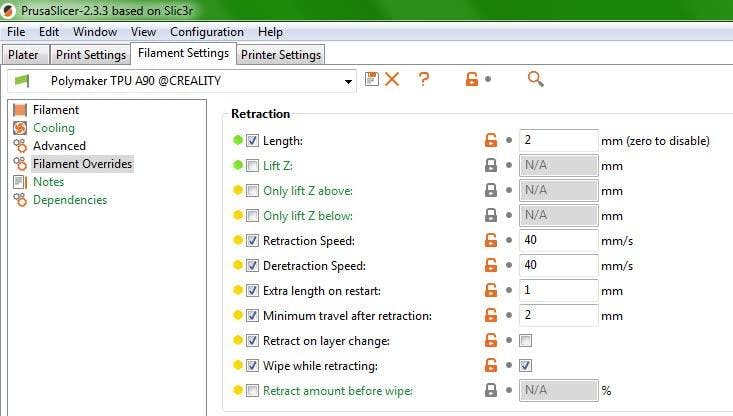This screenshot has height=416, width=733.
Task: Click the search magnifier icon
Action: click(x=535, y=79)
